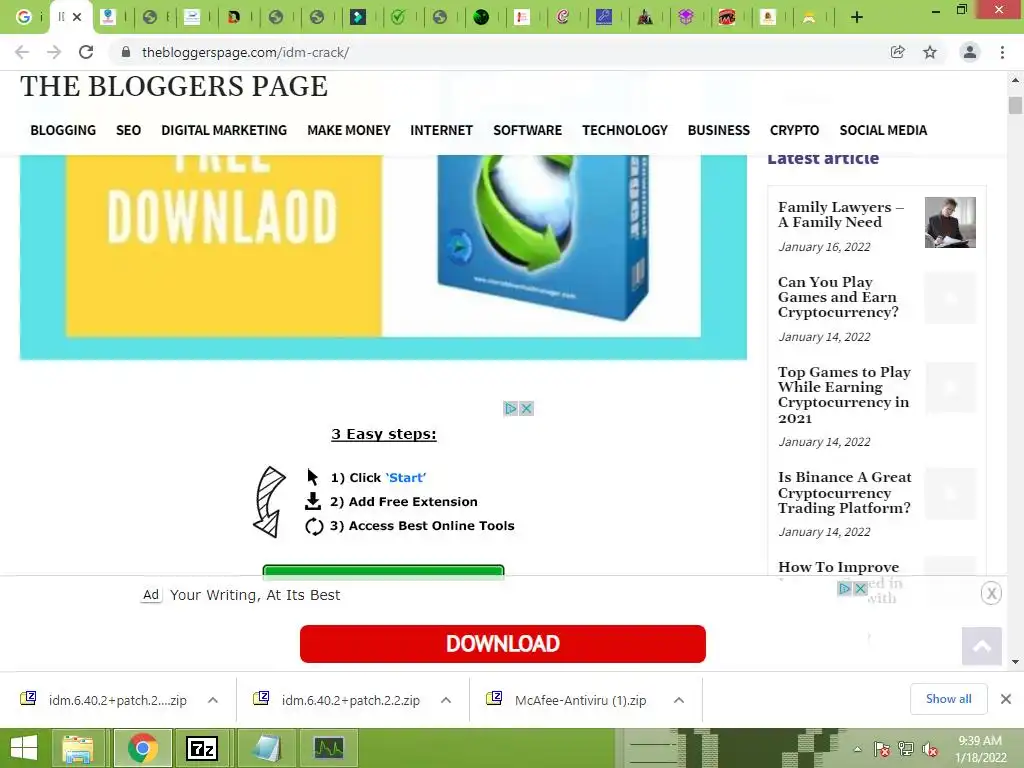Open the SOCIAL MEDIA category

coord(883,130)
